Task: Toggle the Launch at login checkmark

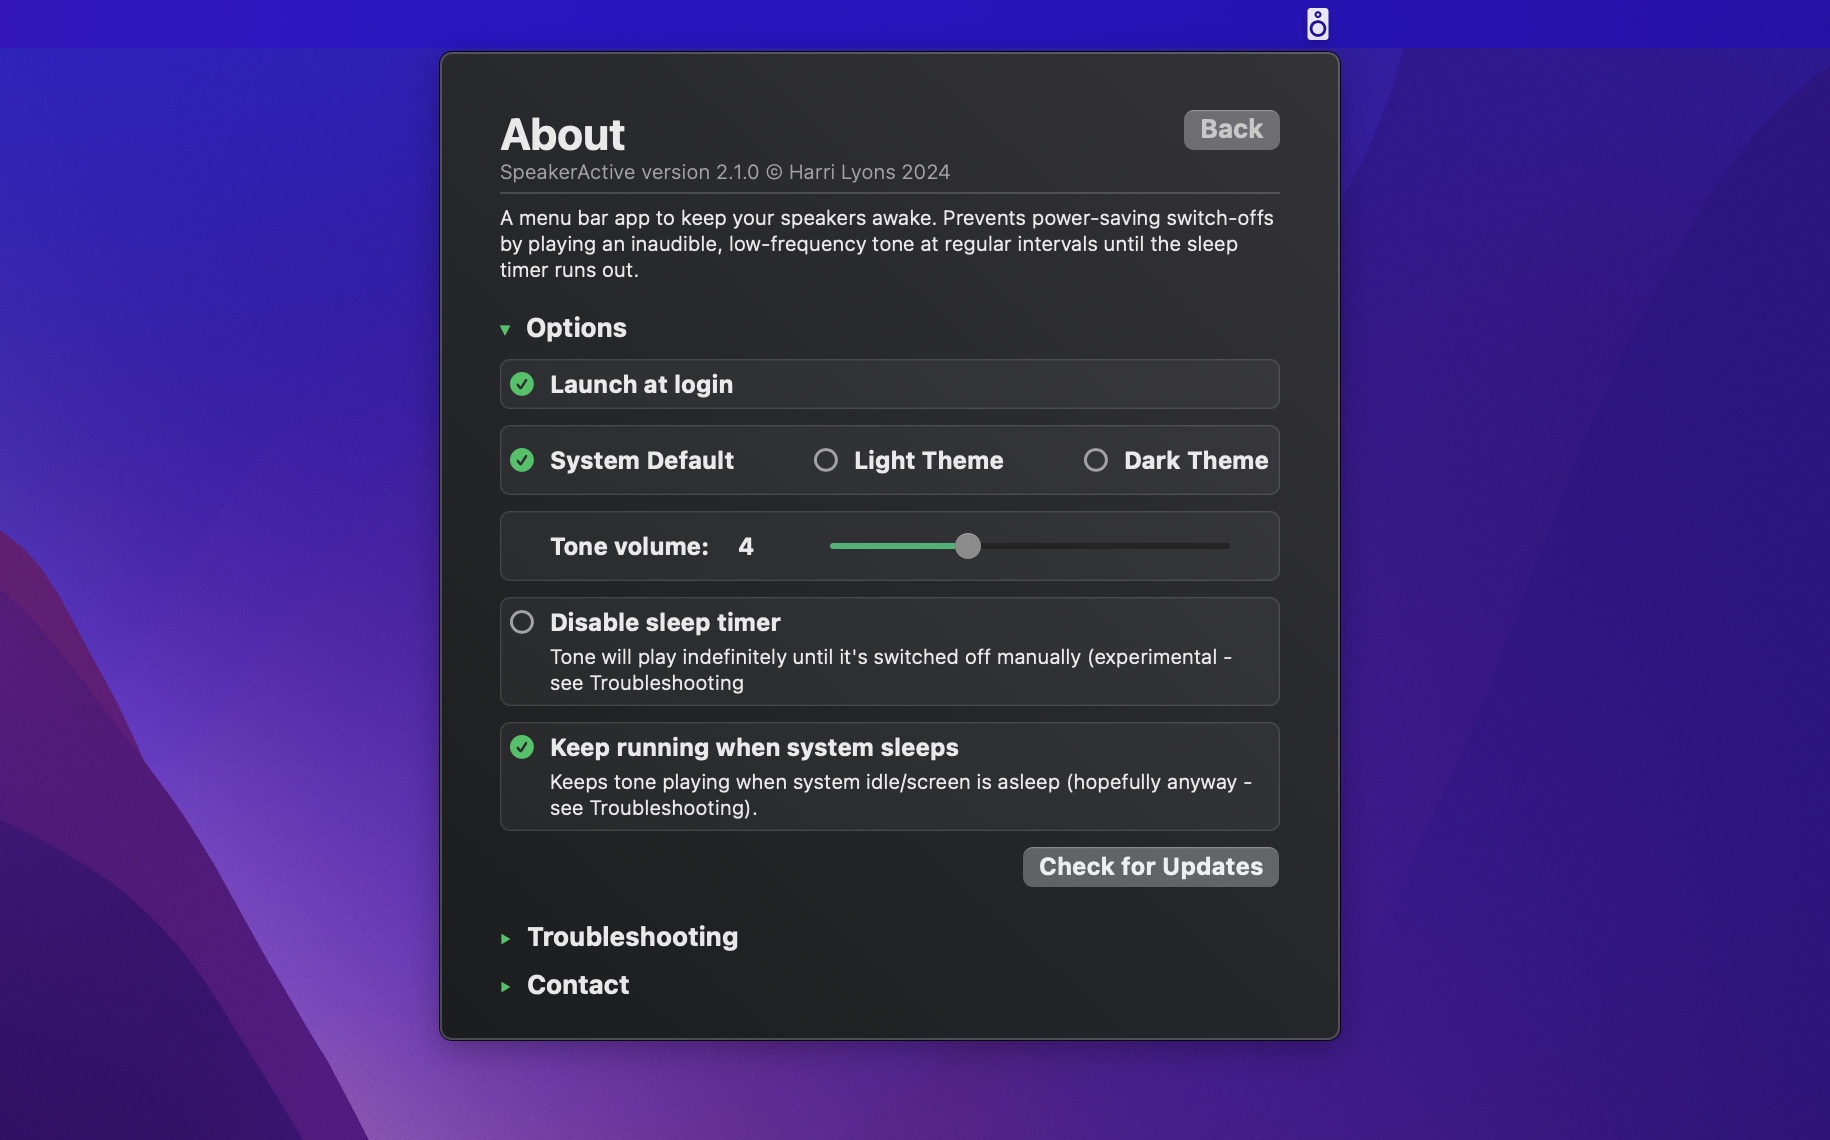Action: coord(522,384)
